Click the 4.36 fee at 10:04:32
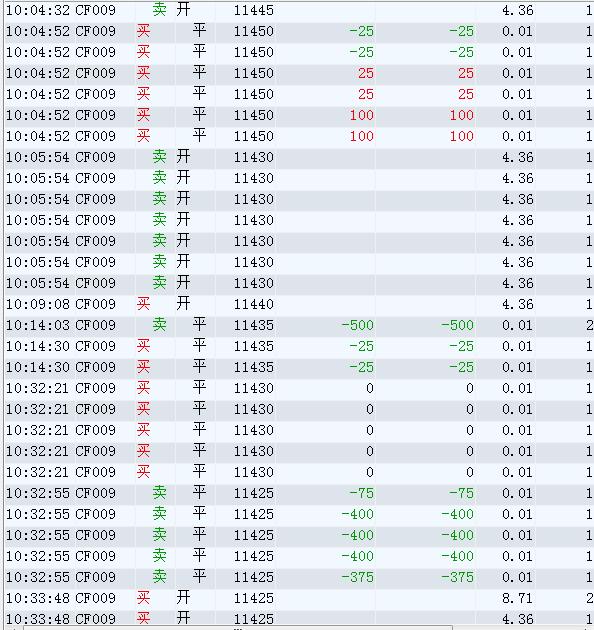The width and height of the screenshot is (594, 630). click(517, 10)
